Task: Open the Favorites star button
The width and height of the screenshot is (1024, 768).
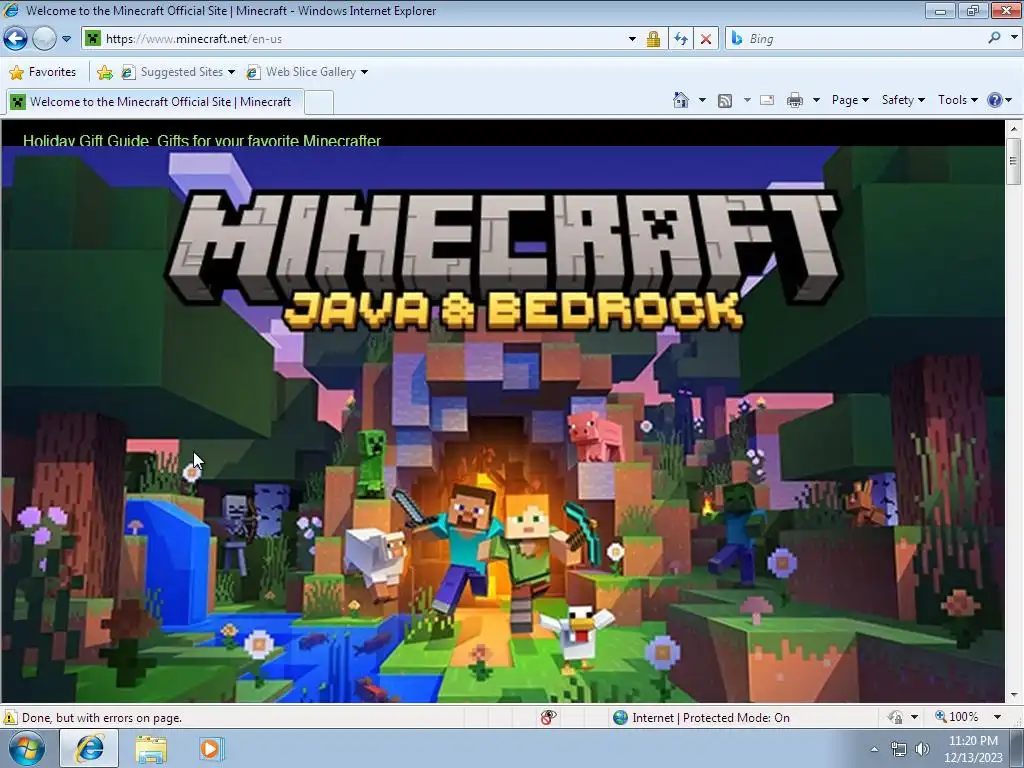Action: [43, 72]
